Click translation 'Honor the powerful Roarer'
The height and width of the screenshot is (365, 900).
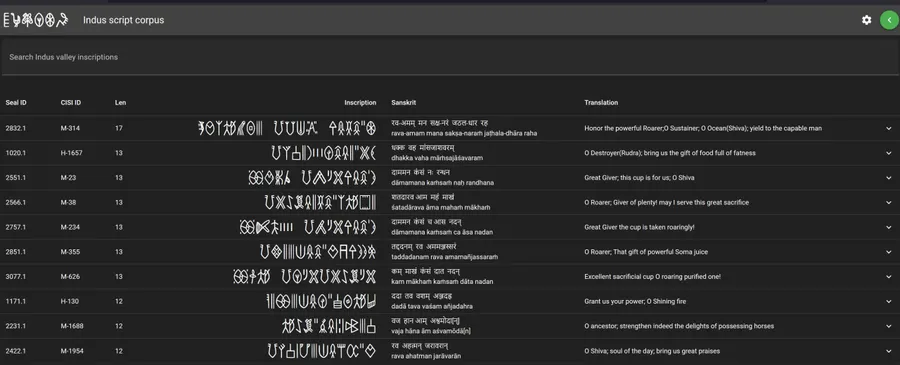(x=703, y=129)
